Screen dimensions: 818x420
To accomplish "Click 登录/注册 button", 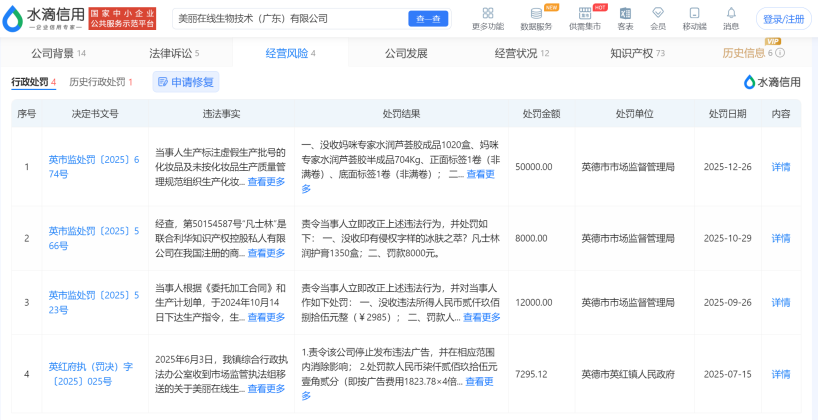I will pyautogui.click(x=784, y=19).
